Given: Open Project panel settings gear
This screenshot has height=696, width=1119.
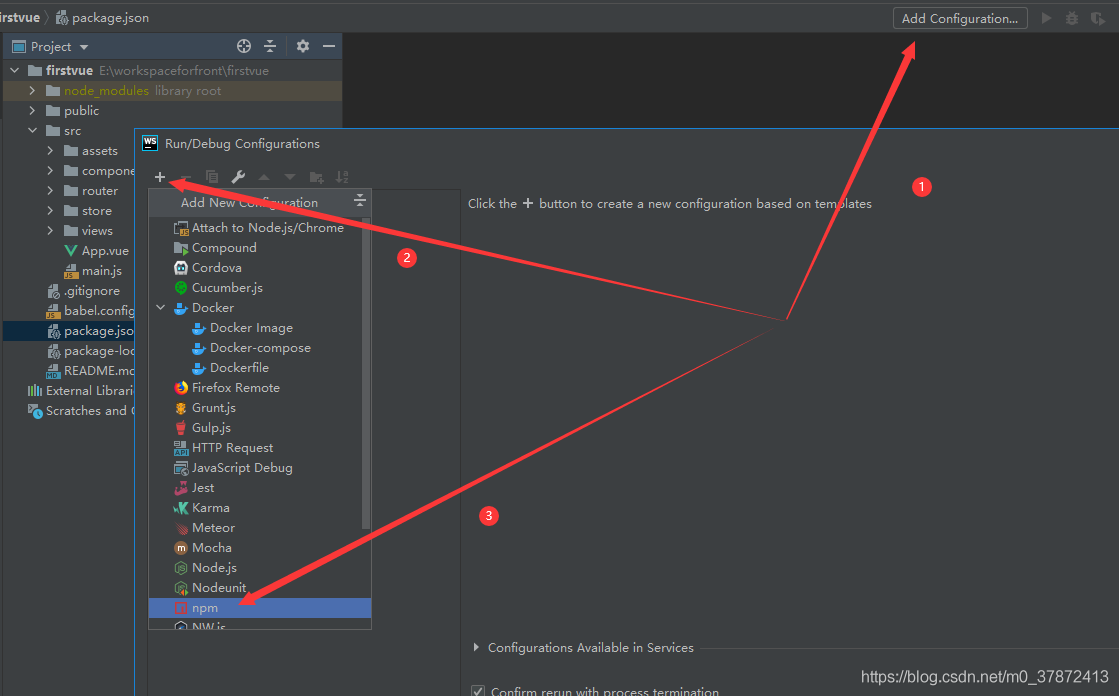Looking at the screenshot, I should pos(303,46).
